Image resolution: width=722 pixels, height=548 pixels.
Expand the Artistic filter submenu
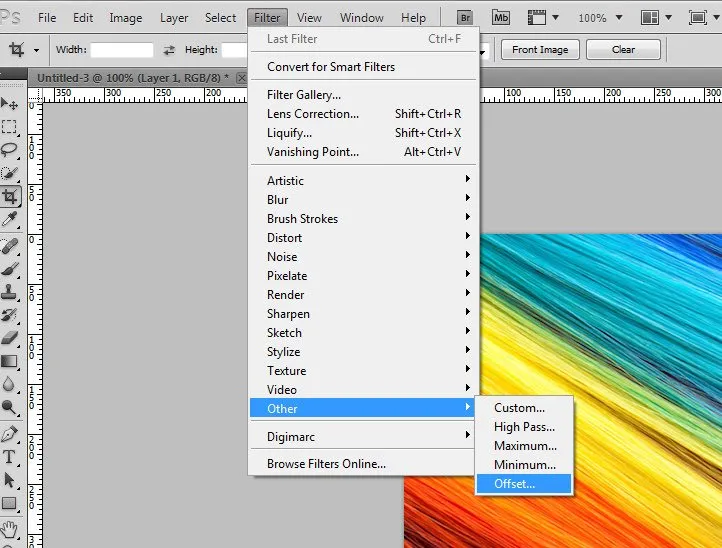(362, 181)
